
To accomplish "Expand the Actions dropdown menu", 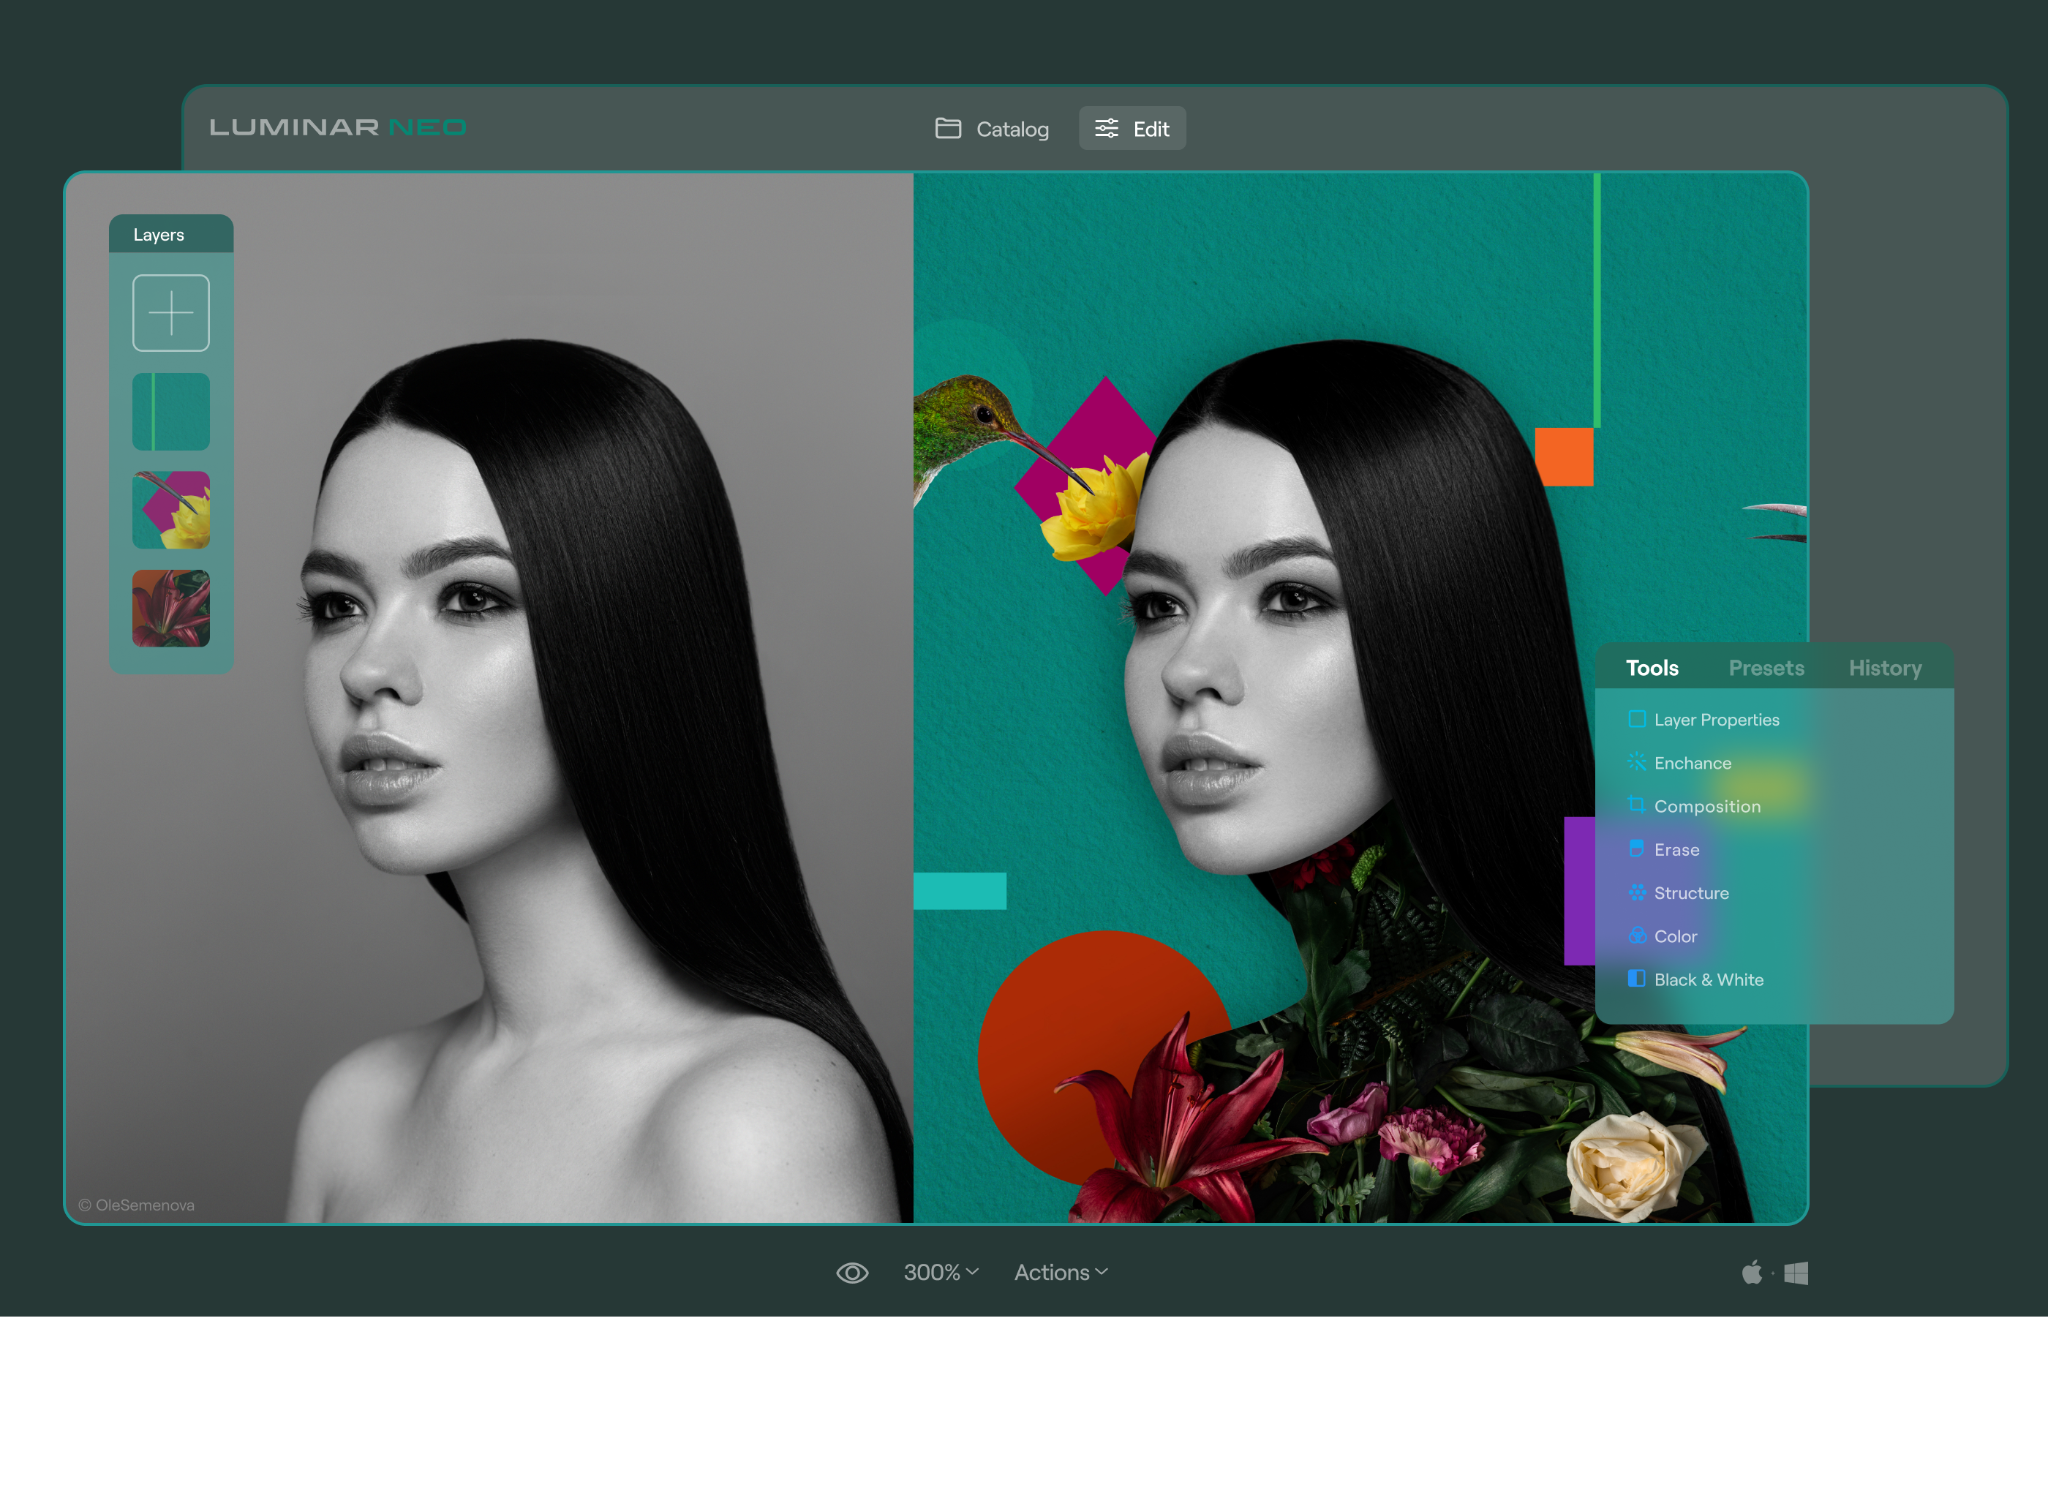I will [1061, 1273].
